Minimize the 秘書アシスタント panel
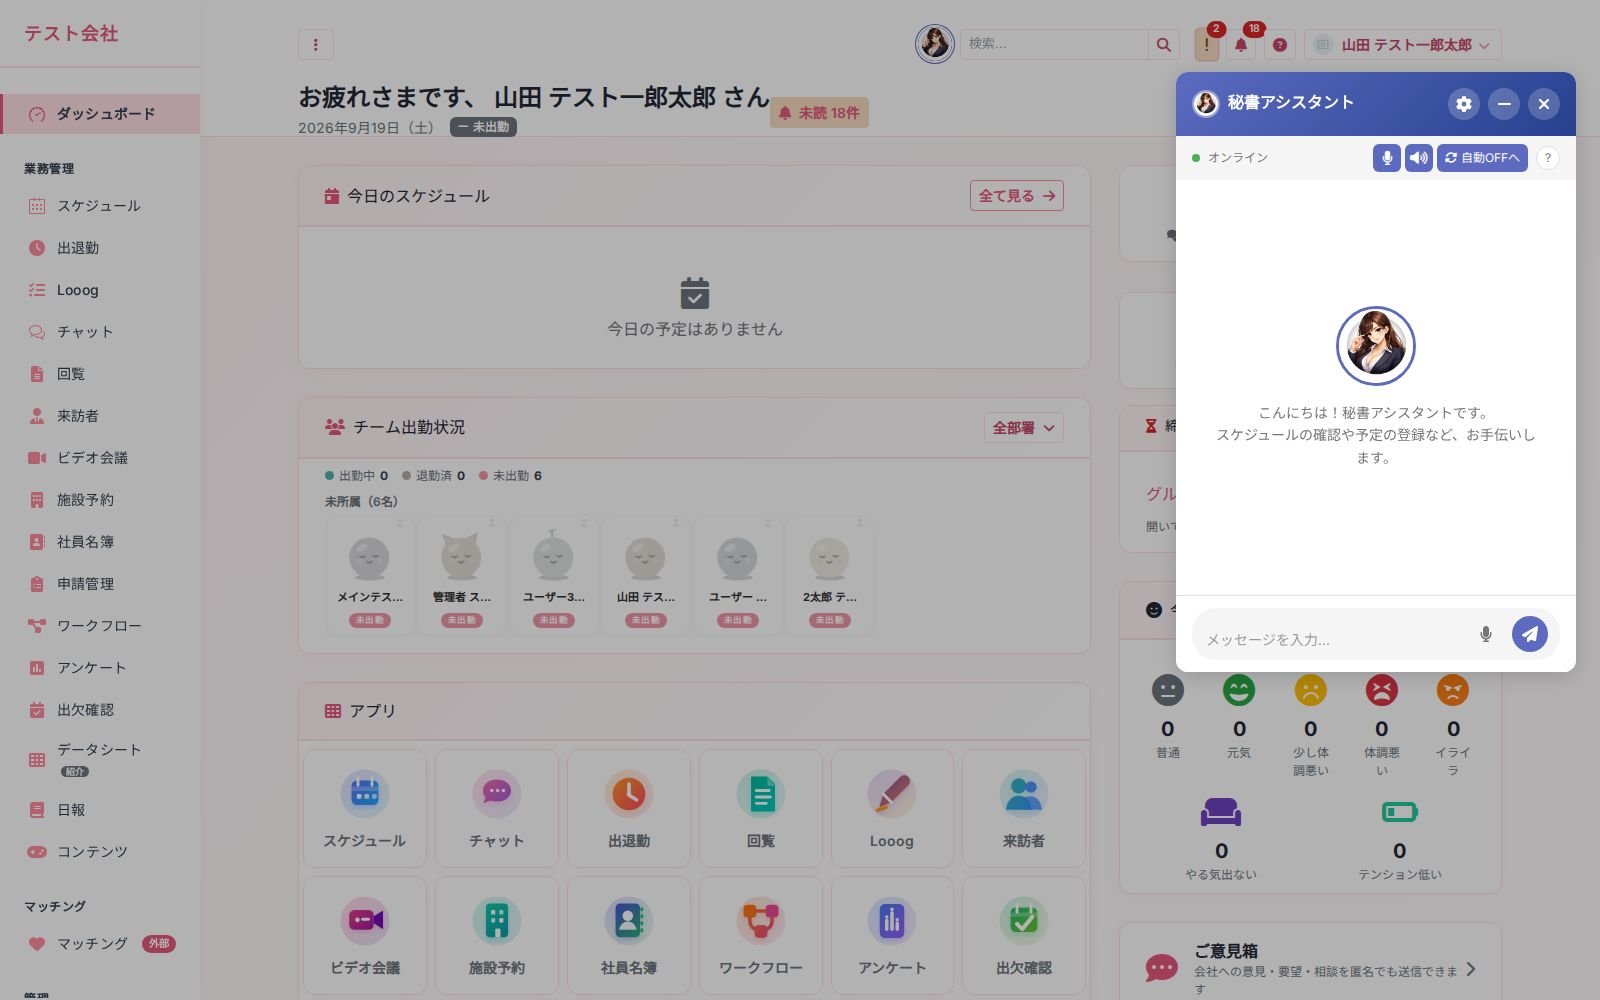1600x1000 pixels. 1503,104
